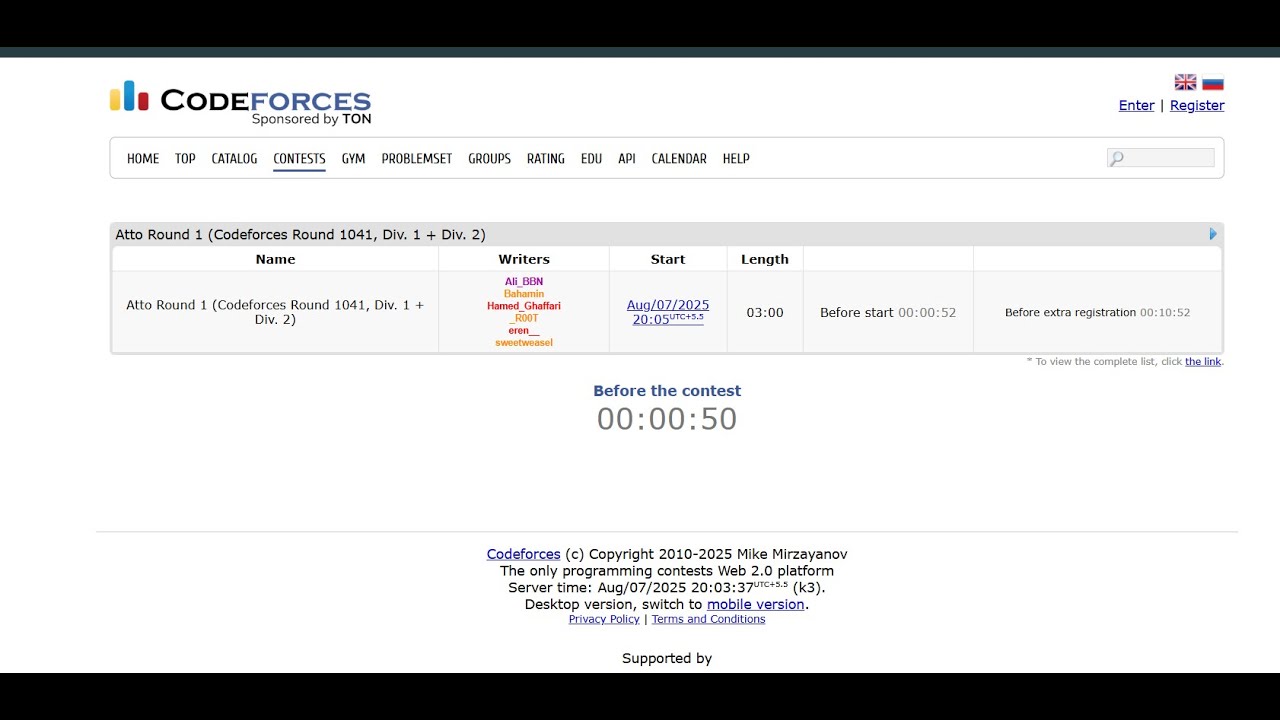Open writer _R00T's profile

pos(524,318)
